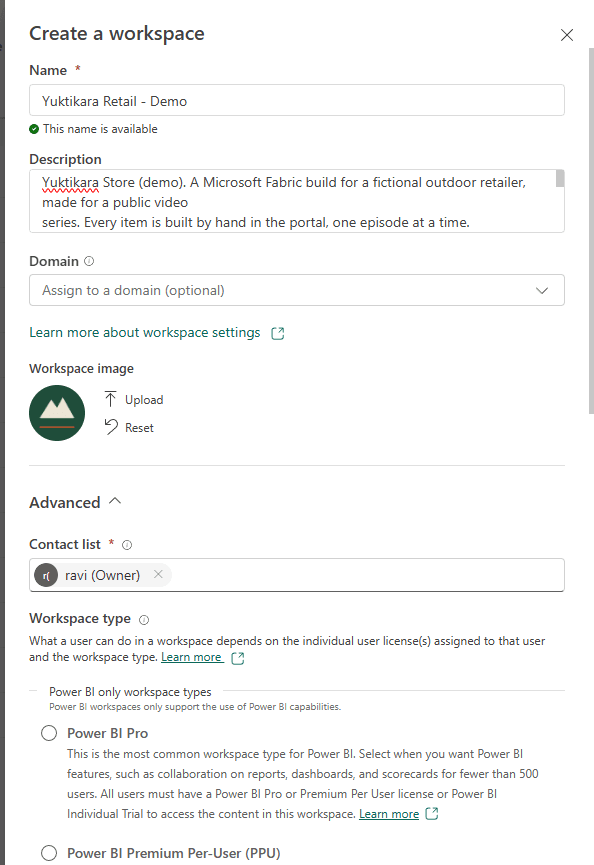Remove ravi (Owner) from contact list
The width and height of the screenshot is (594, 865).
click(158, 574)
